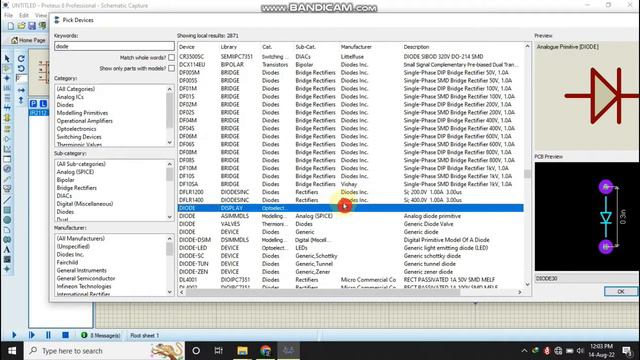Confirm selection with the OK button
This screenshot has height=360, width=640.
click(x=620, y=291)
